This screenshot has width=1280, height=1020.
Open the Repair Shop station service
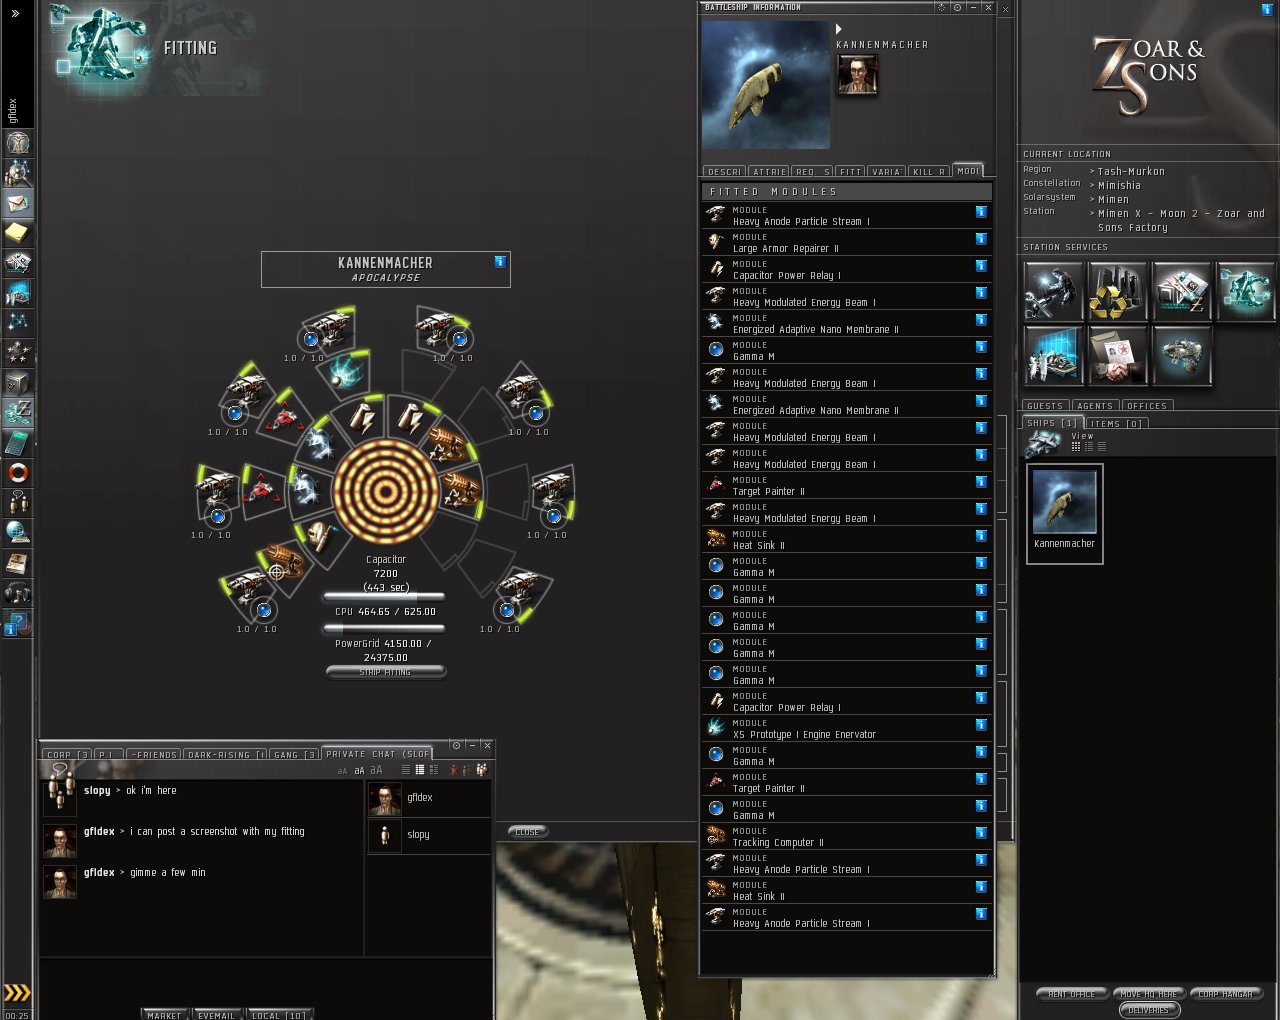(1053, 292)
